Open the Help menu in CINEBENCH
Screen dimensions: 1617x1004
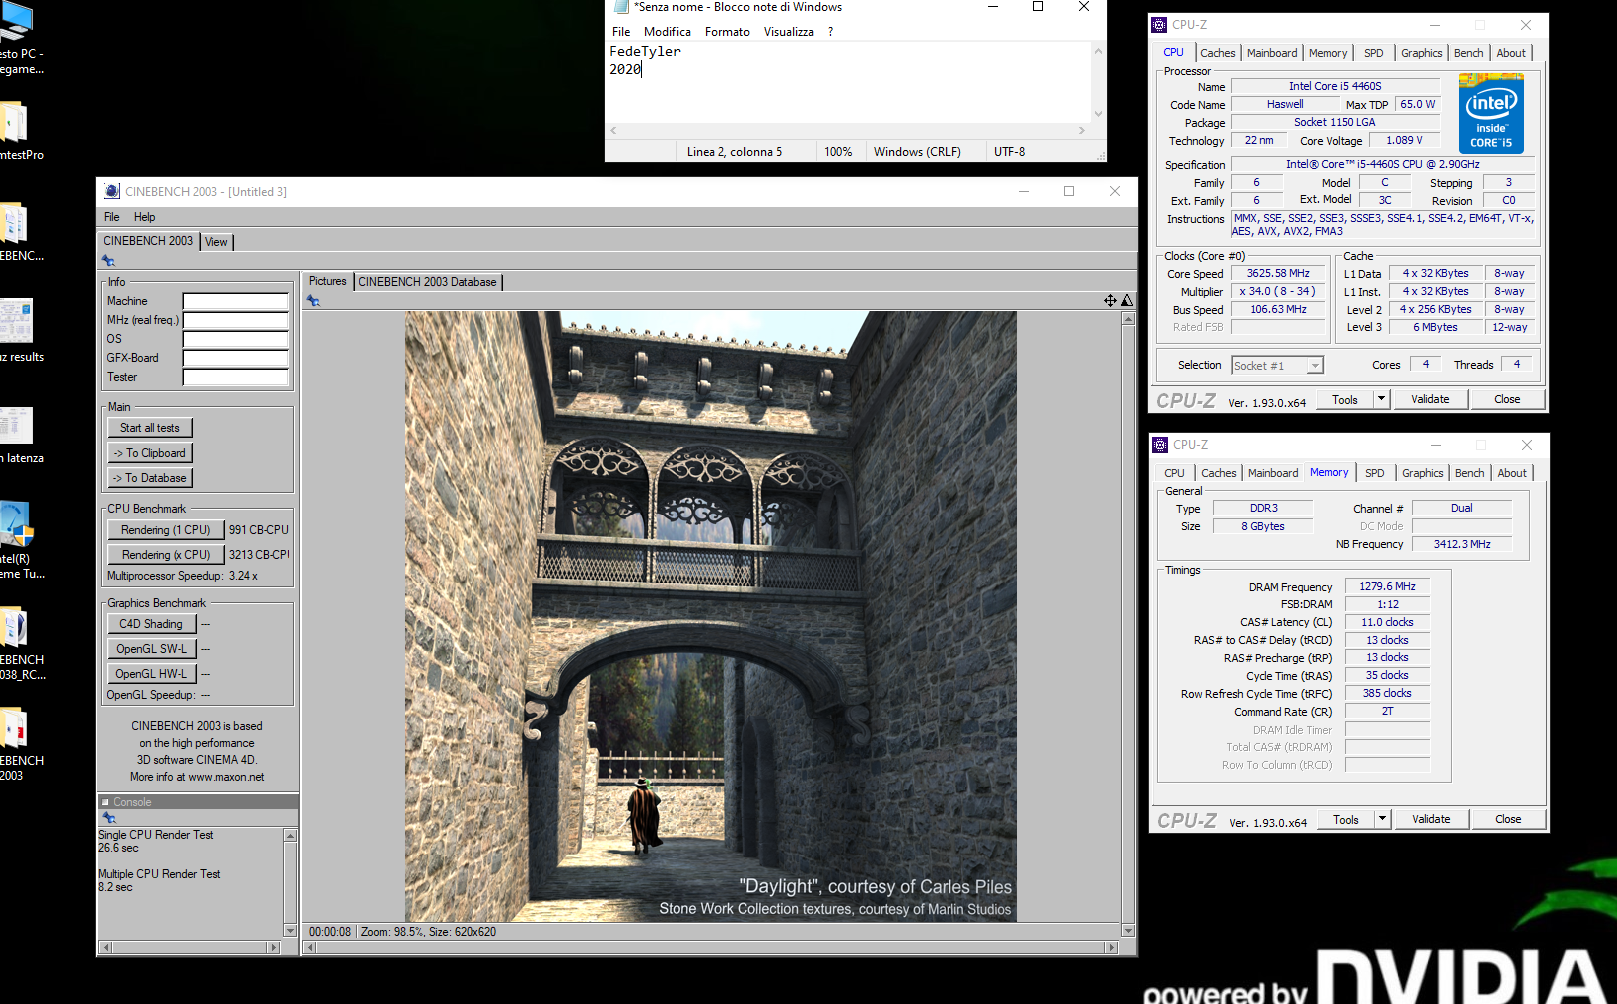[145, 217]
